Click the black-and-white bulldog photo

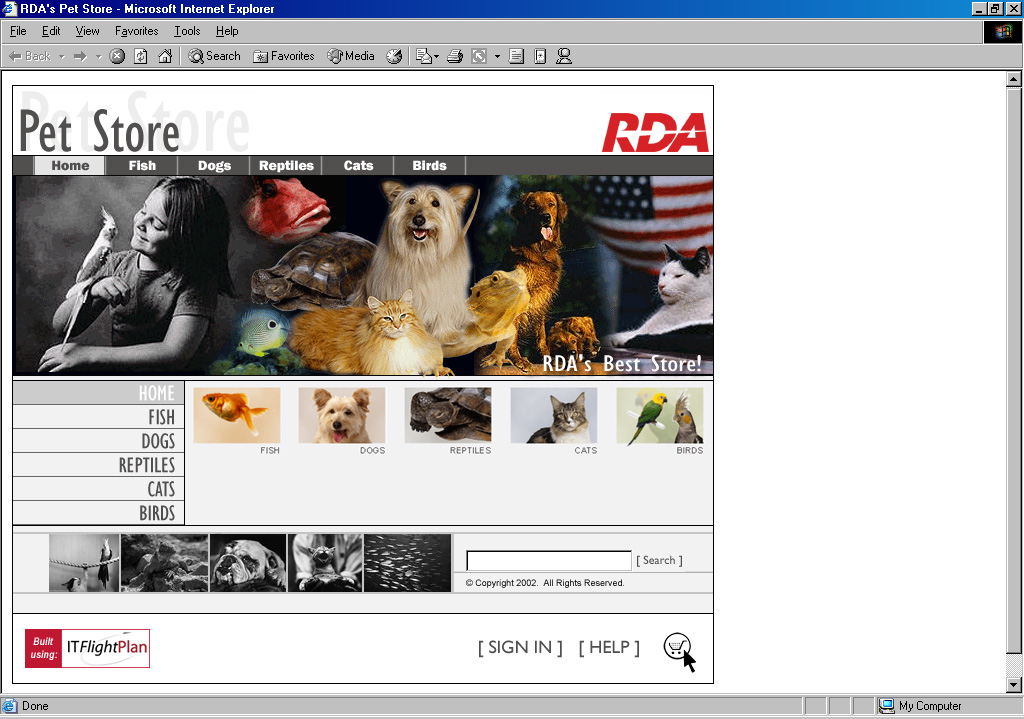248,563
